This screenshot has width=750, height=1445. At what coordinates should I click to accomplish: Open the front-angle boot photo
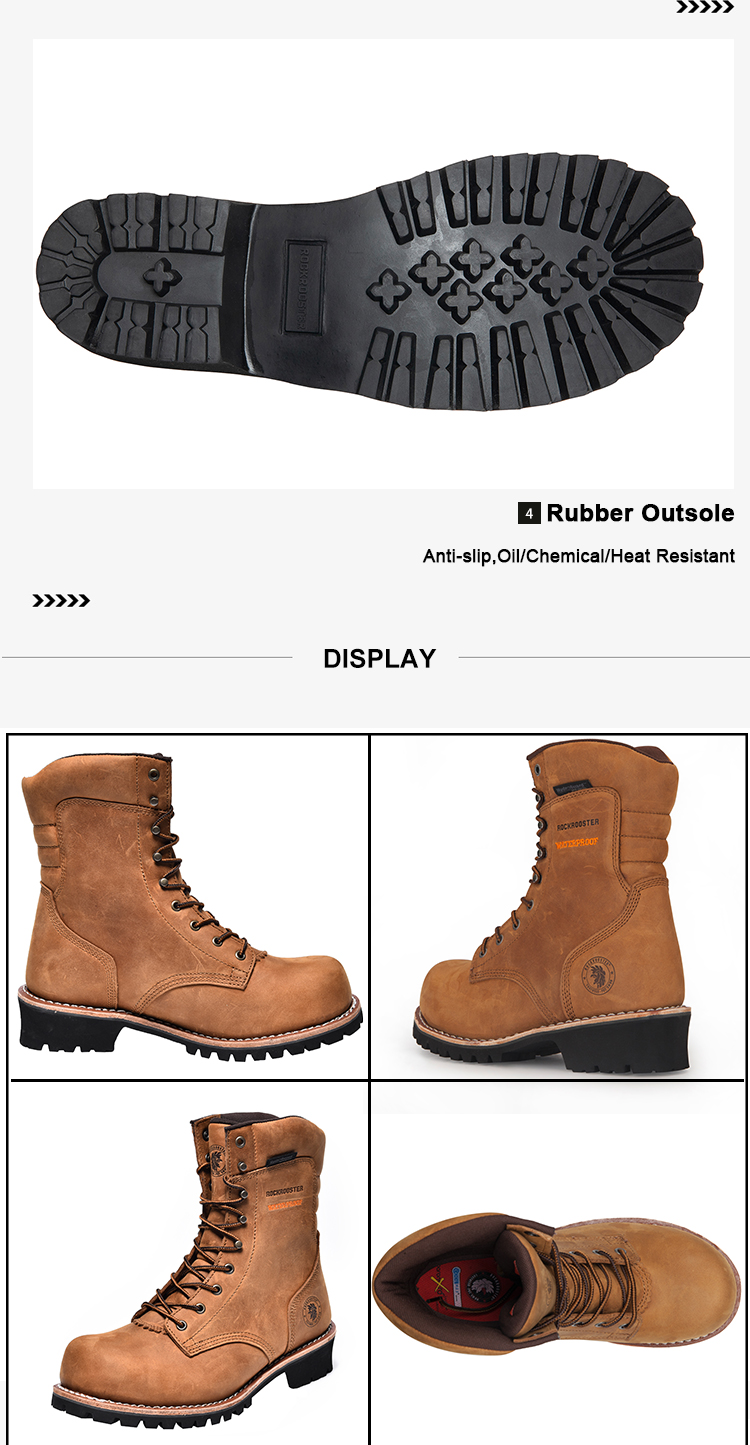tap(189, 1263)
